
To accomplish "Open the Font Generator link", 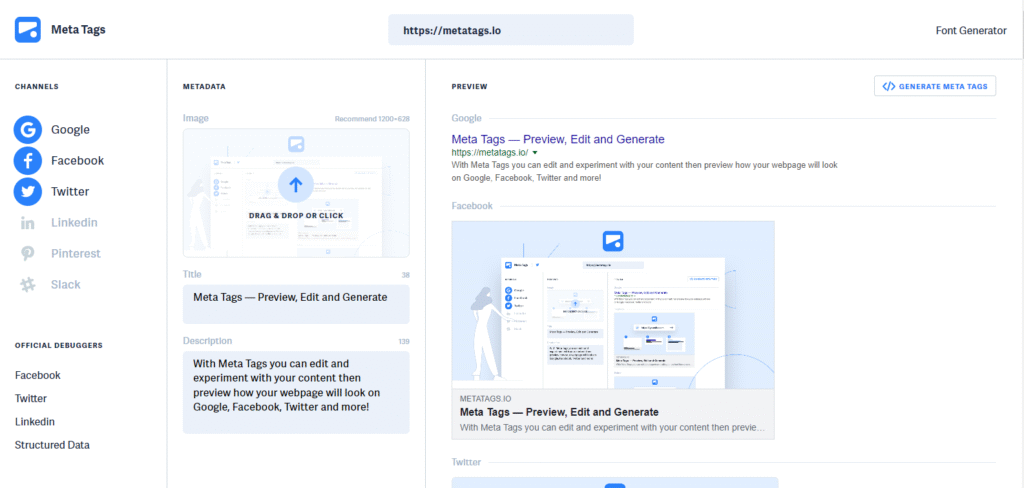I will tap(971, 30).
